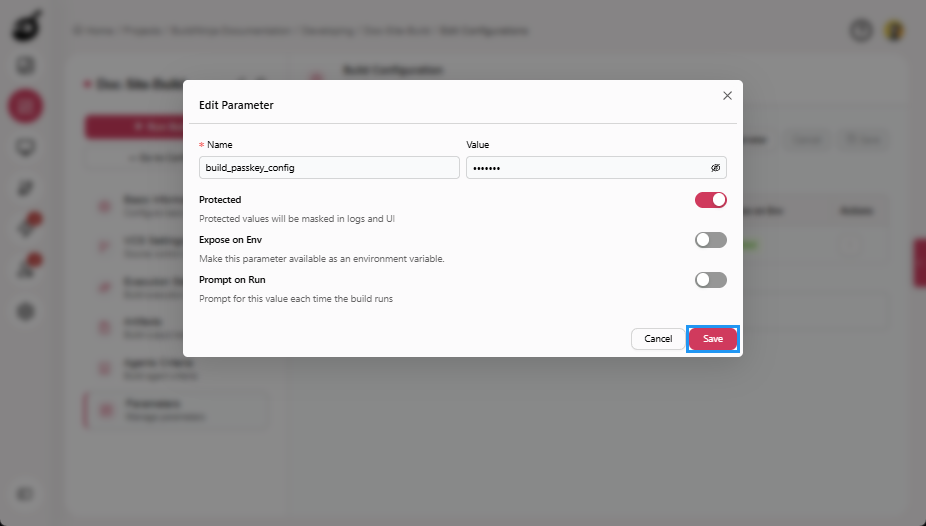Click 'Prompt for this value each time the build runs'
926x526 pixels.
(x=296, y=299)
